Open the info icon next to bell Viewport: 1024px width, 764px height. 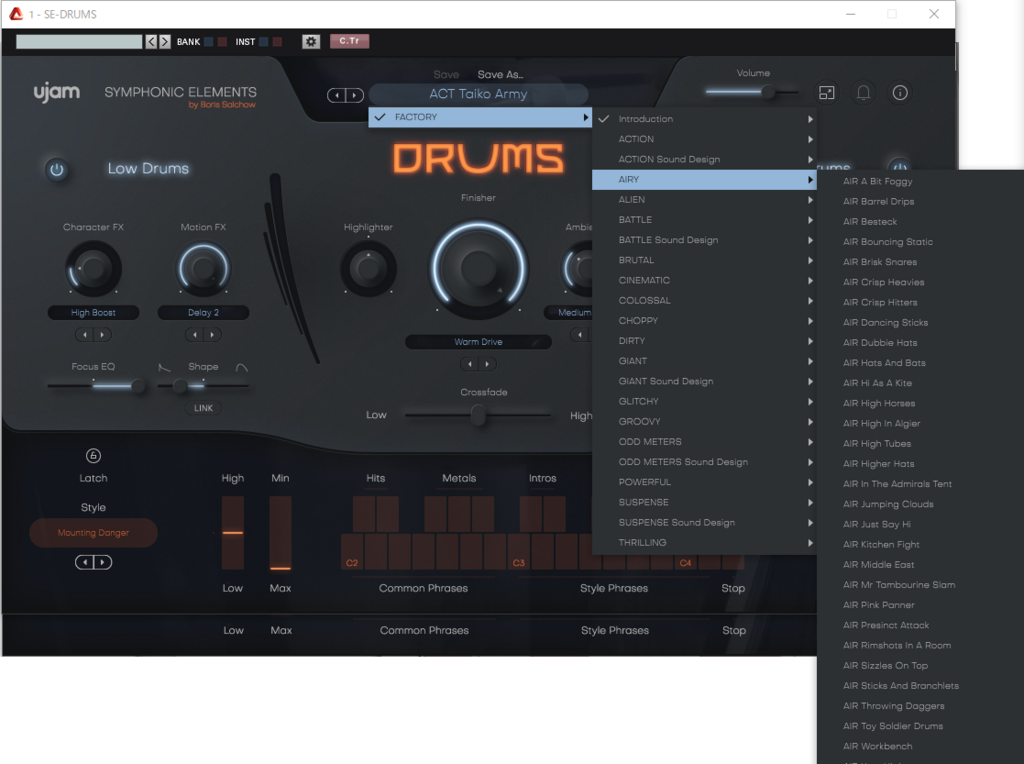pos(900,93)
